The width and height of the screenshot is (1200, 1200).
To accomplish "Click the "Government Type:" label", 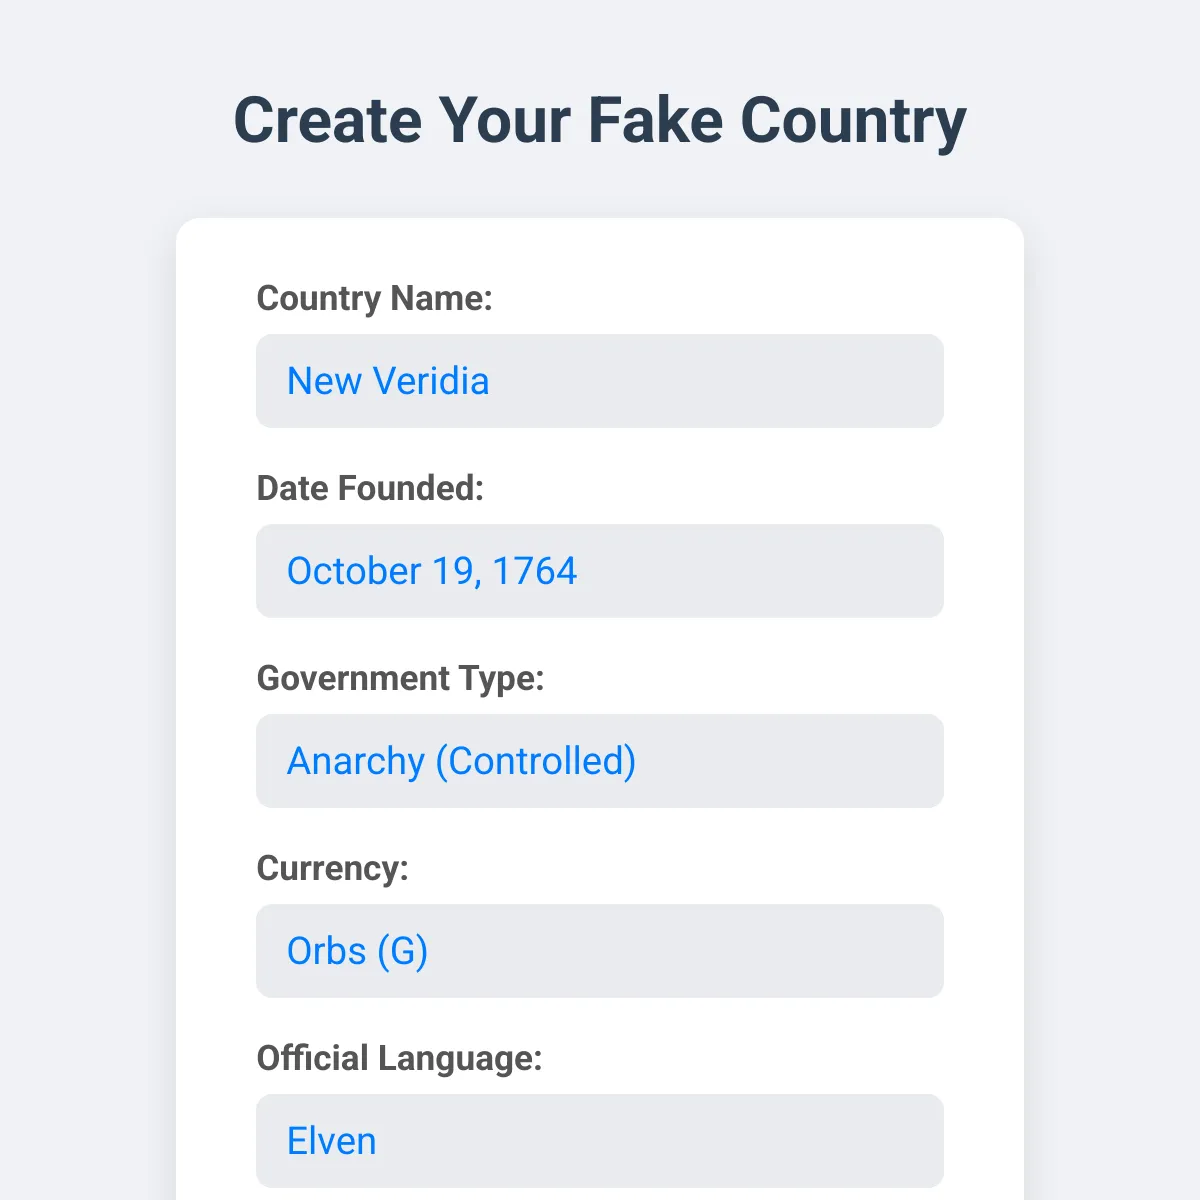I will [400, 678].
